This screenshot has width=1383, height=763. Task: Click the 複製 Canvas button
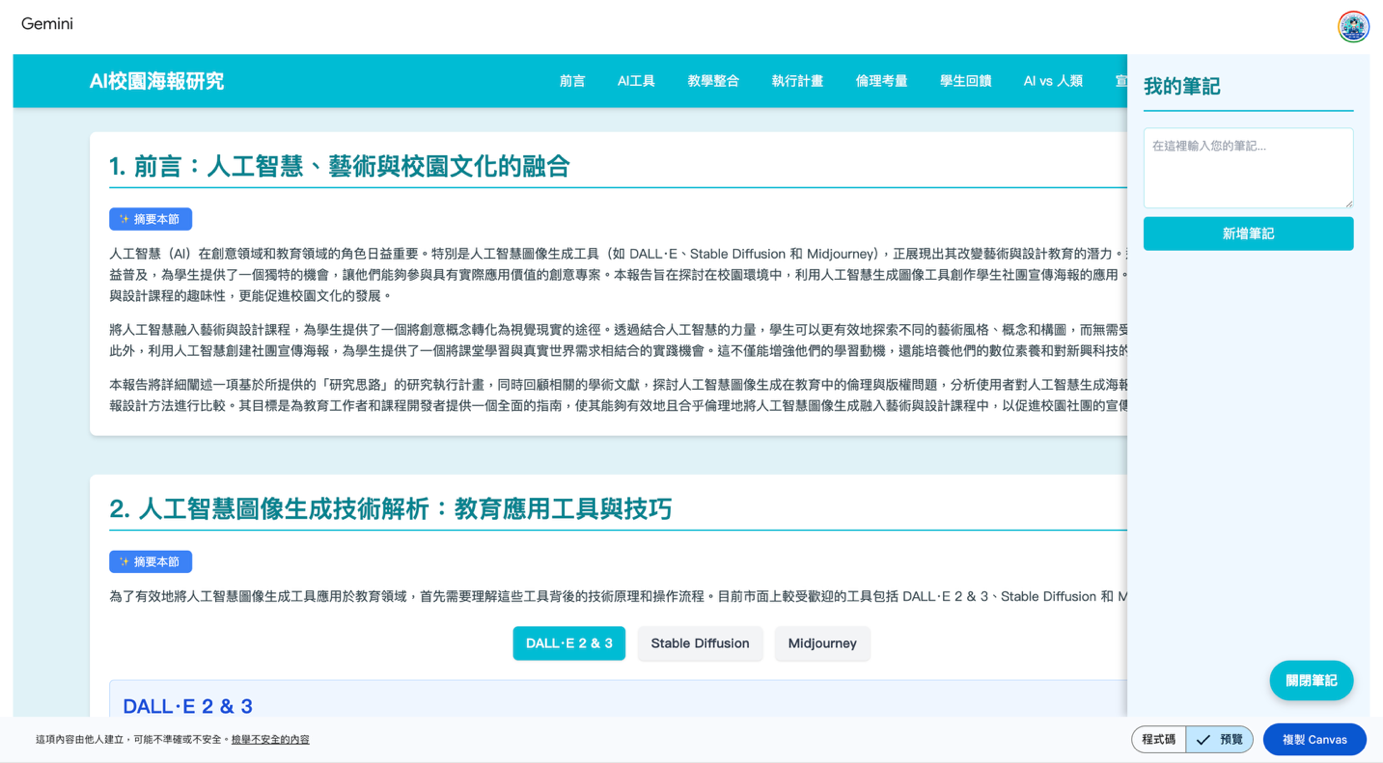[x=1314, y=740]
